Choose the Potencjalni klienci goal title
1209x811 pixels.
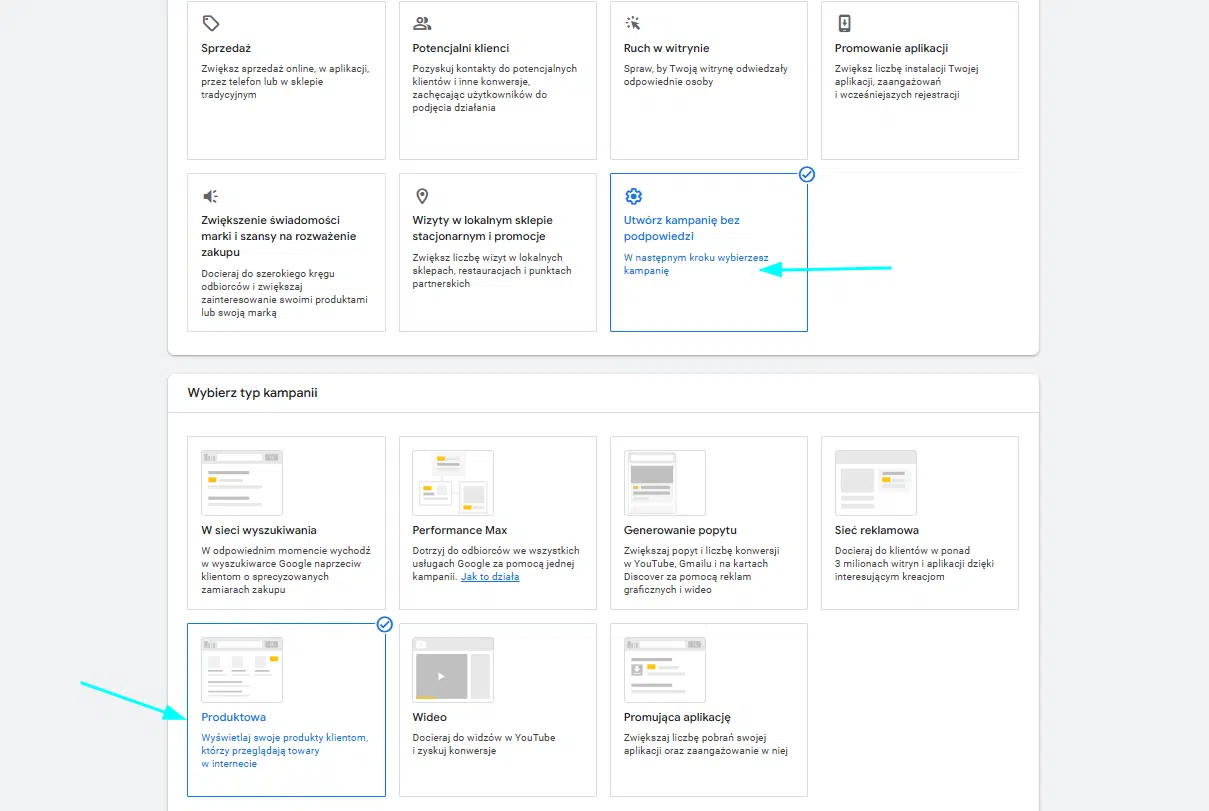[x=461, y=48]
